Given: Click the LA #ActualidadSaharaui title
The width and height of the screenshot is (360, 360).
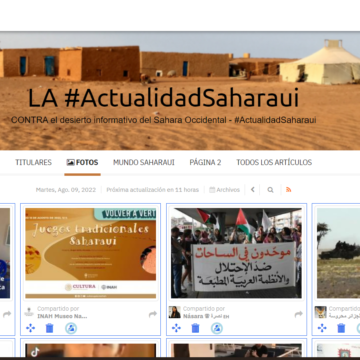Looking at the screenshot, I should point(163,98).
